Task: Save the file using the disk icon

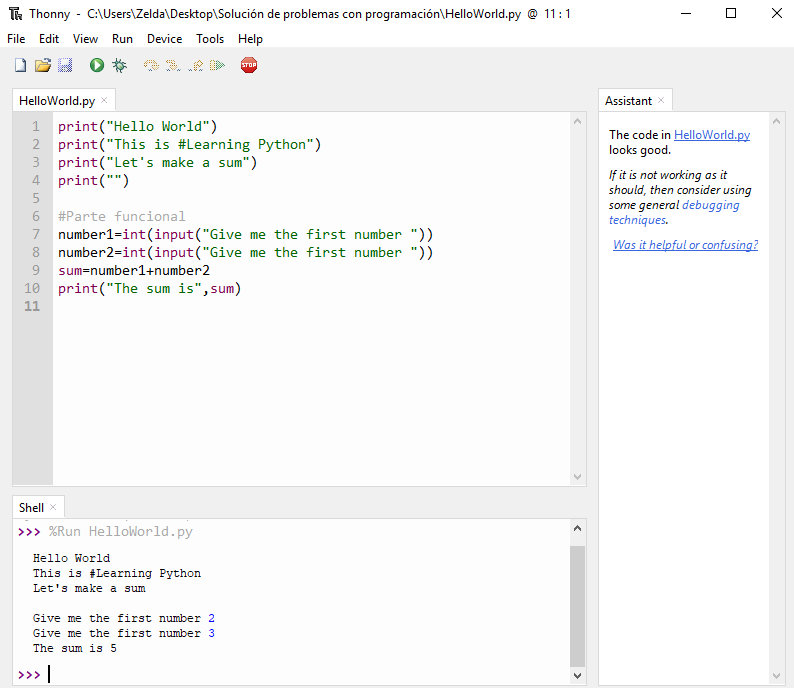Action: tap(64, 65)
